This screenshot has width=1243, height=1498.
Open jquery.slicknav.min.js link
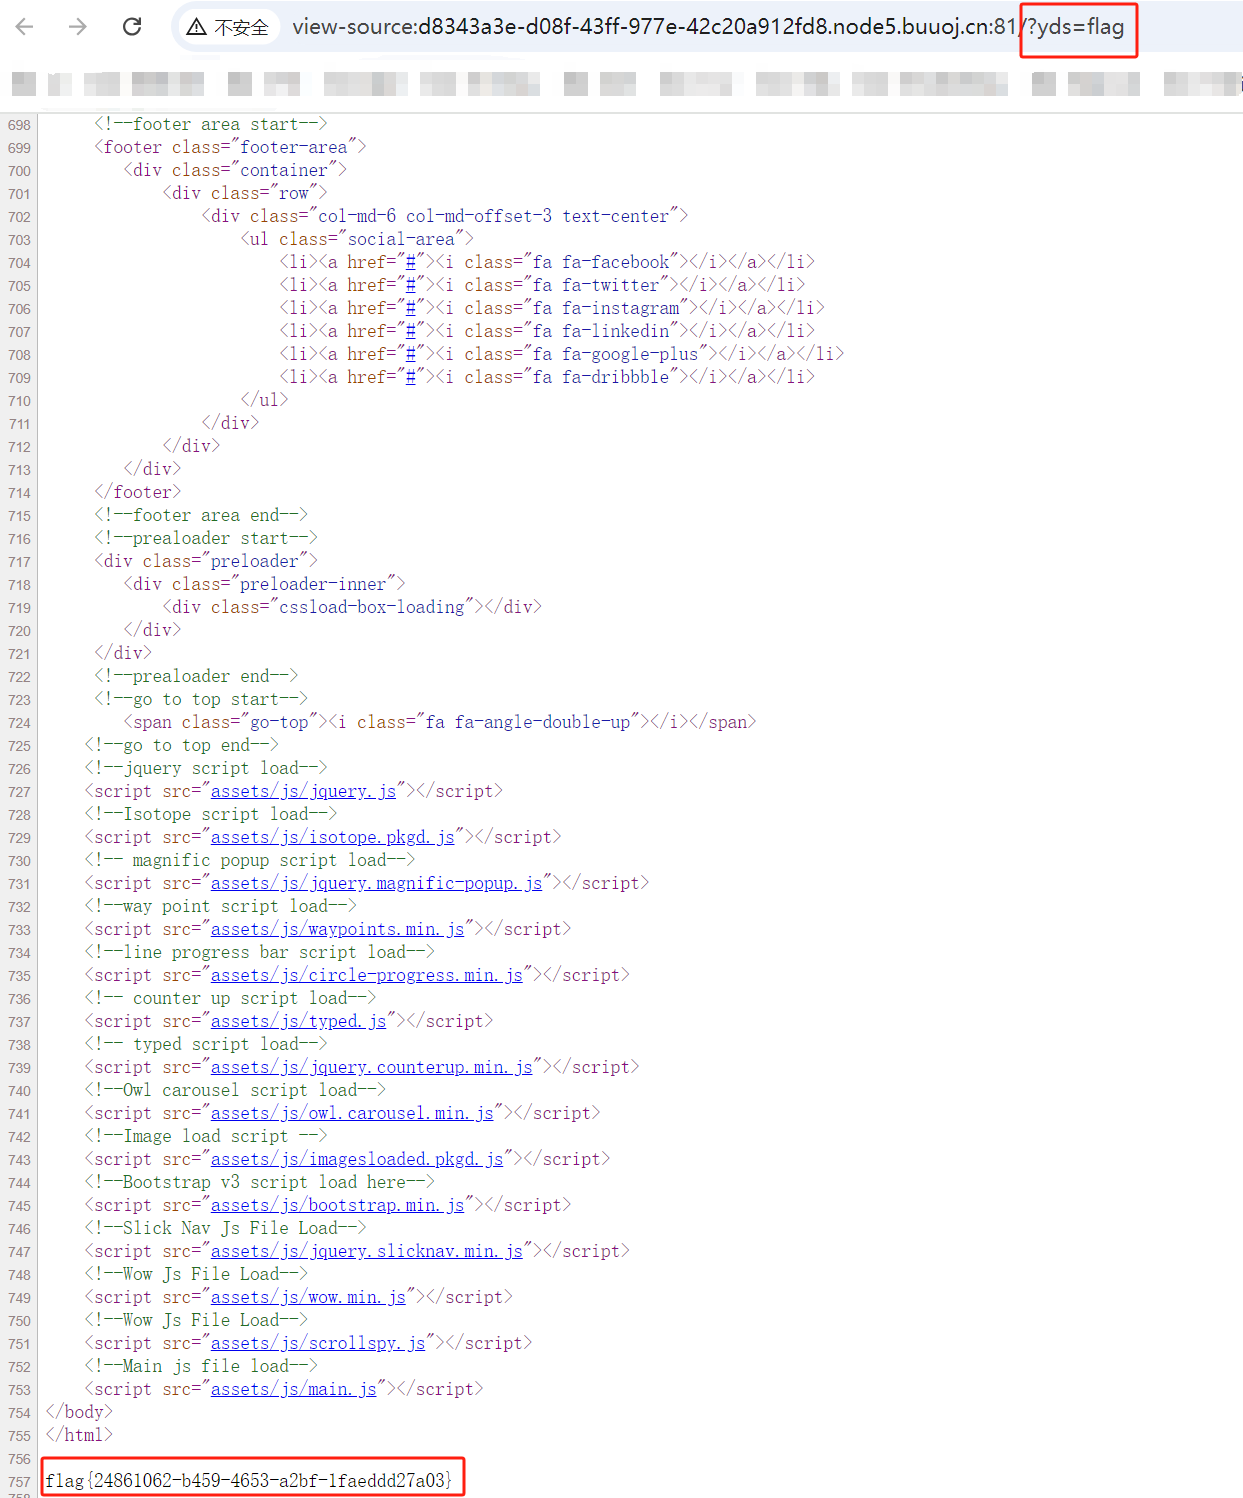tap(366, 1251)
